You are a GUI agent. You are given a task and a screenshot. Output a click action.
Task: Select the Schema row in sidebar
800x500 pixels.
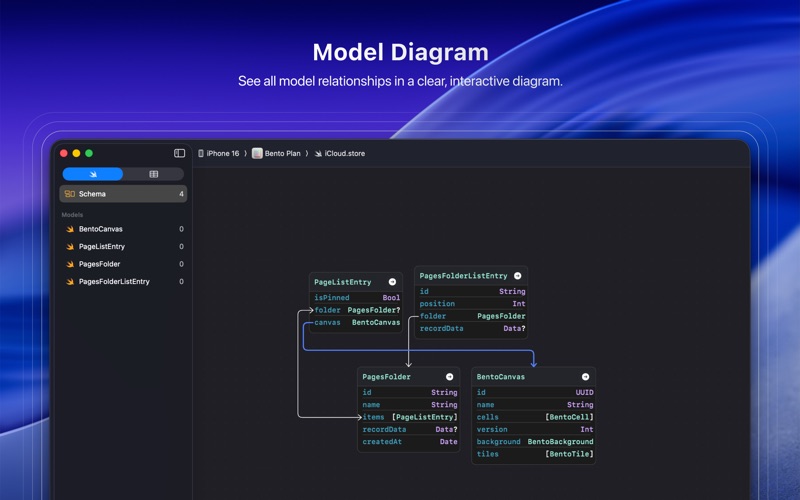(123, 194)
